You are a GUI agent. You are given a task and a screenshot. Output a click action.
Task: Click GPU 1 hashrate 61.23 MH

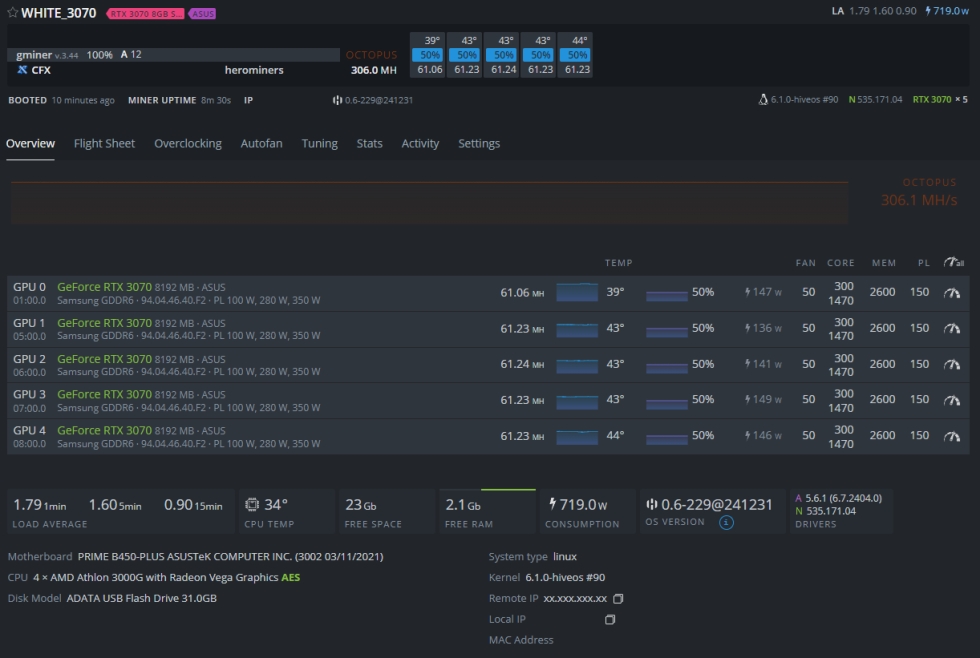tap(522, 328)
